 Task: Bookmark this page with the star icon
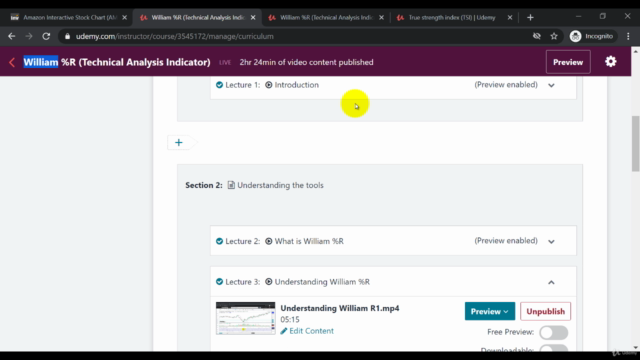554,36
